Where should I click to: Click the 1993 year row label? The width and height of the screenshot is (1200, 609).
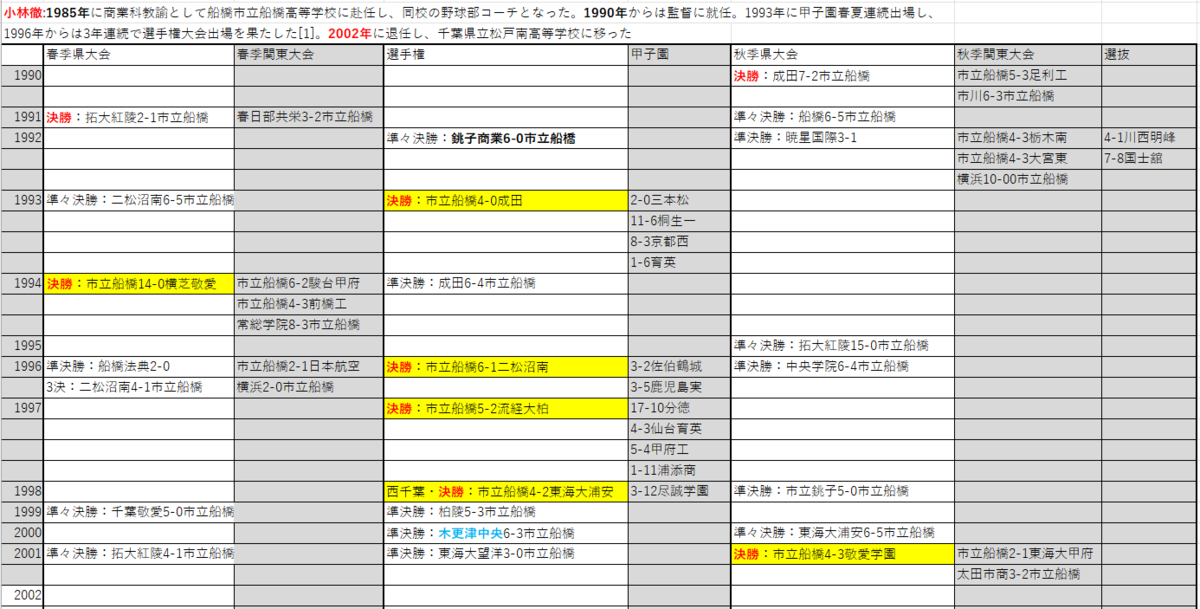[22, 201]
